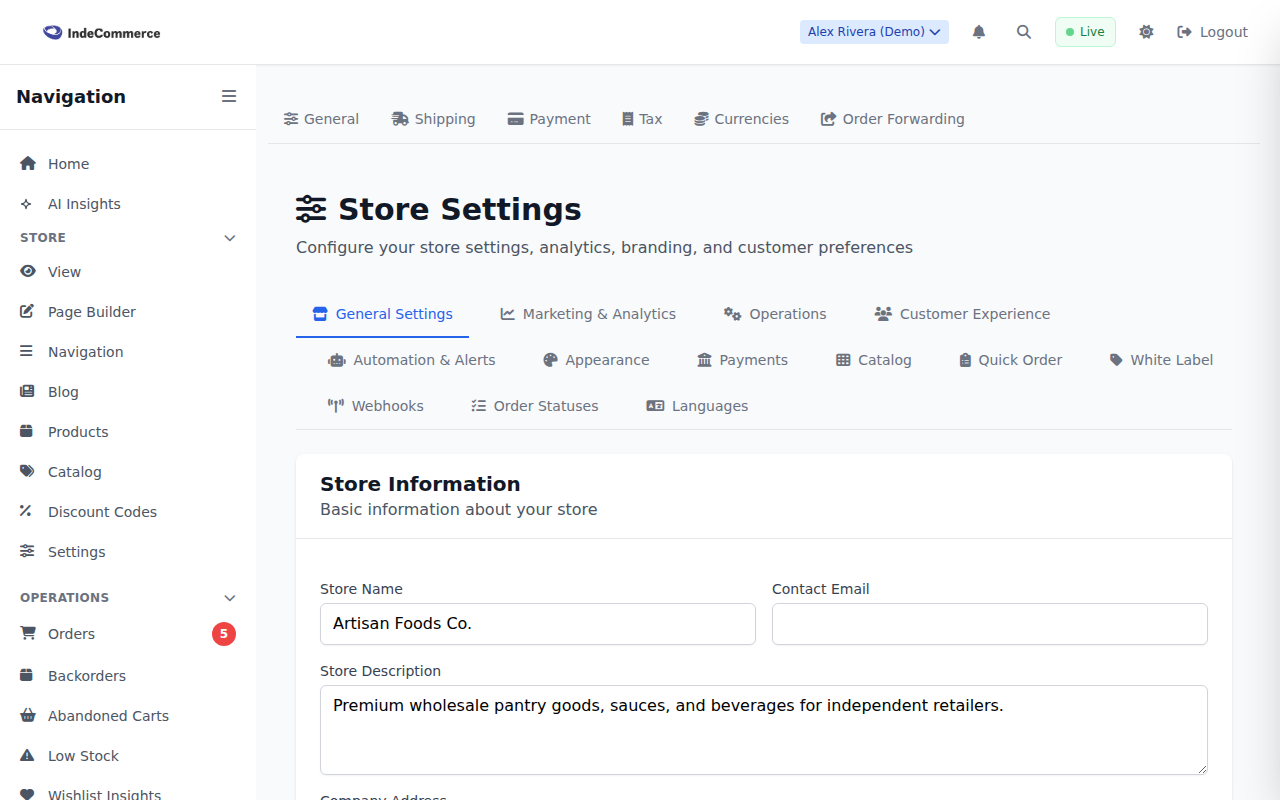The height and width of the screenshot is (800, 1280).
Task: Click the Automation & Alerts robot icon
Action: tap(337, 360)
